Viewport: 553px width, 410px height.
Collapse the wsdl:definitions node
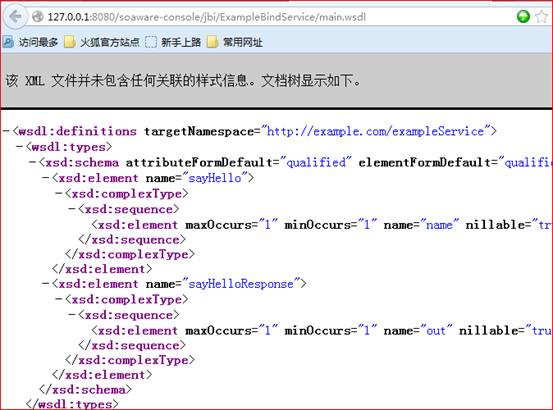(6, 131)
